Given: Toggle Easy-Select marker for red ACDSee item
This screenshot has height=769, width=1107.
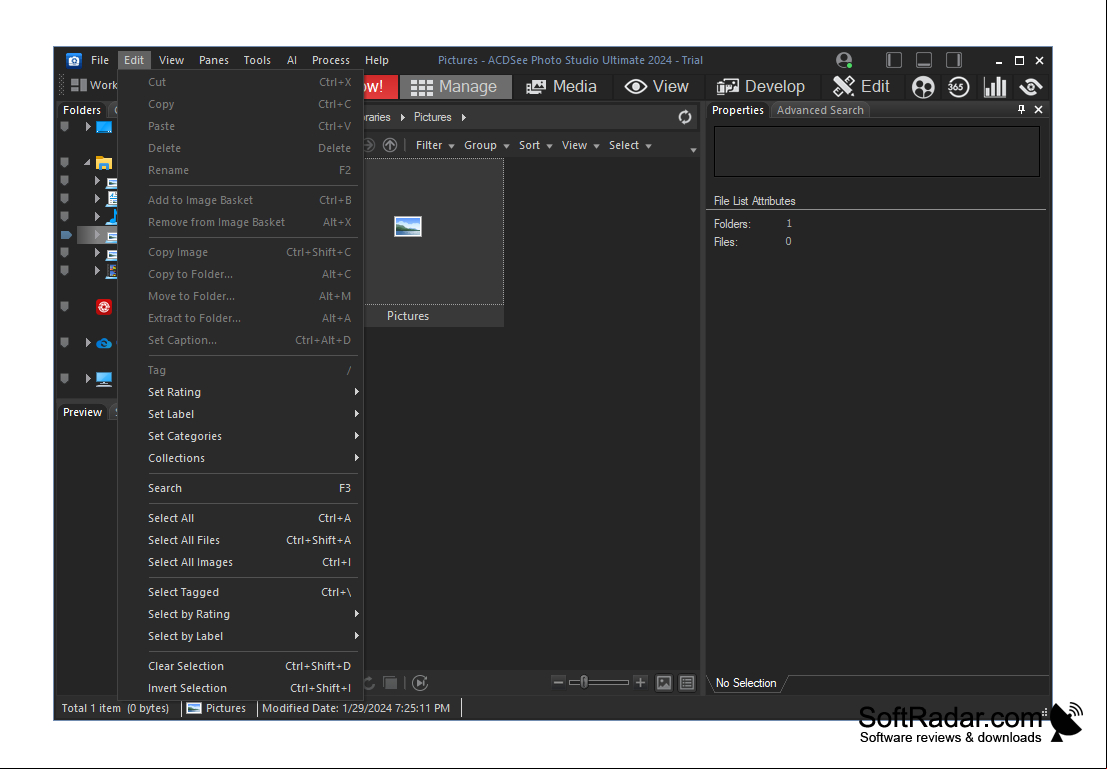Looking at the screenshot, I should coord(65,306).
